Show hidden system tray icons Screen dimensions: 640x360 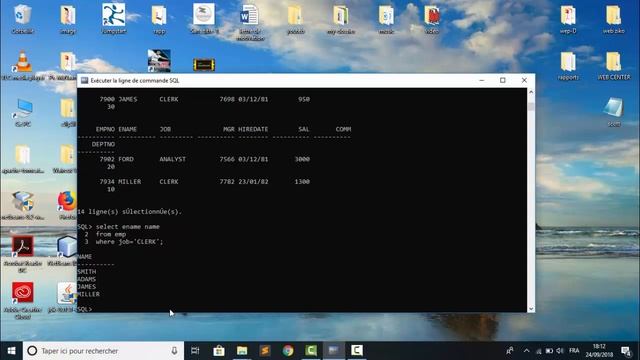[x=527, y=351]
